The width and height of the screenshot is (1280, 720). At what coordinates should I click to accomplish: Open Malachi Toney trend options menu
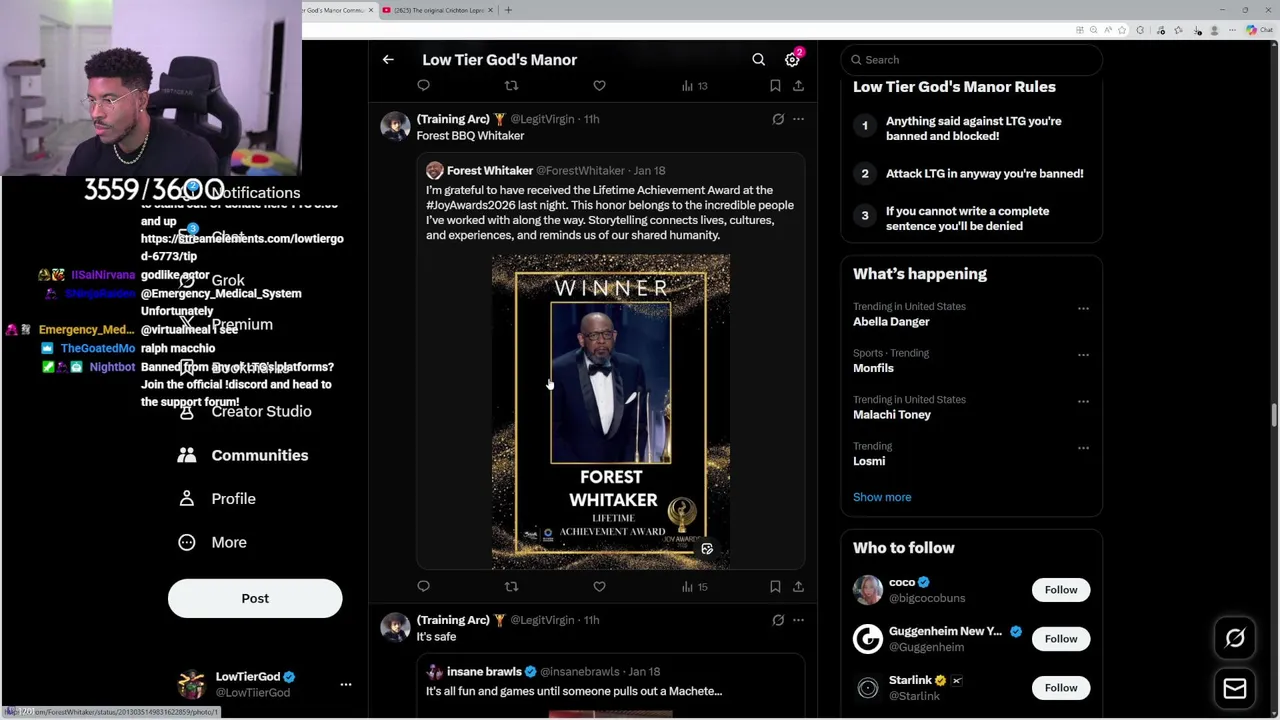[x=1083, y=402]
